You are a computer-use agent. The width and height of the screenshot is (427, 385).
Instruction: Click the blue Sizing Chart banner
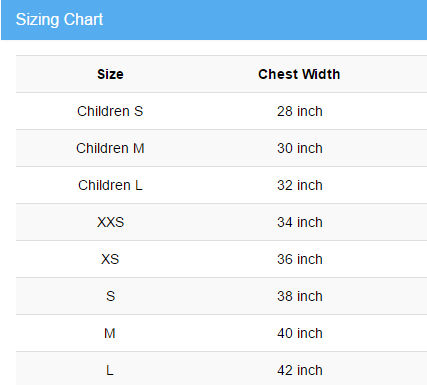click(x=214, y=20)
